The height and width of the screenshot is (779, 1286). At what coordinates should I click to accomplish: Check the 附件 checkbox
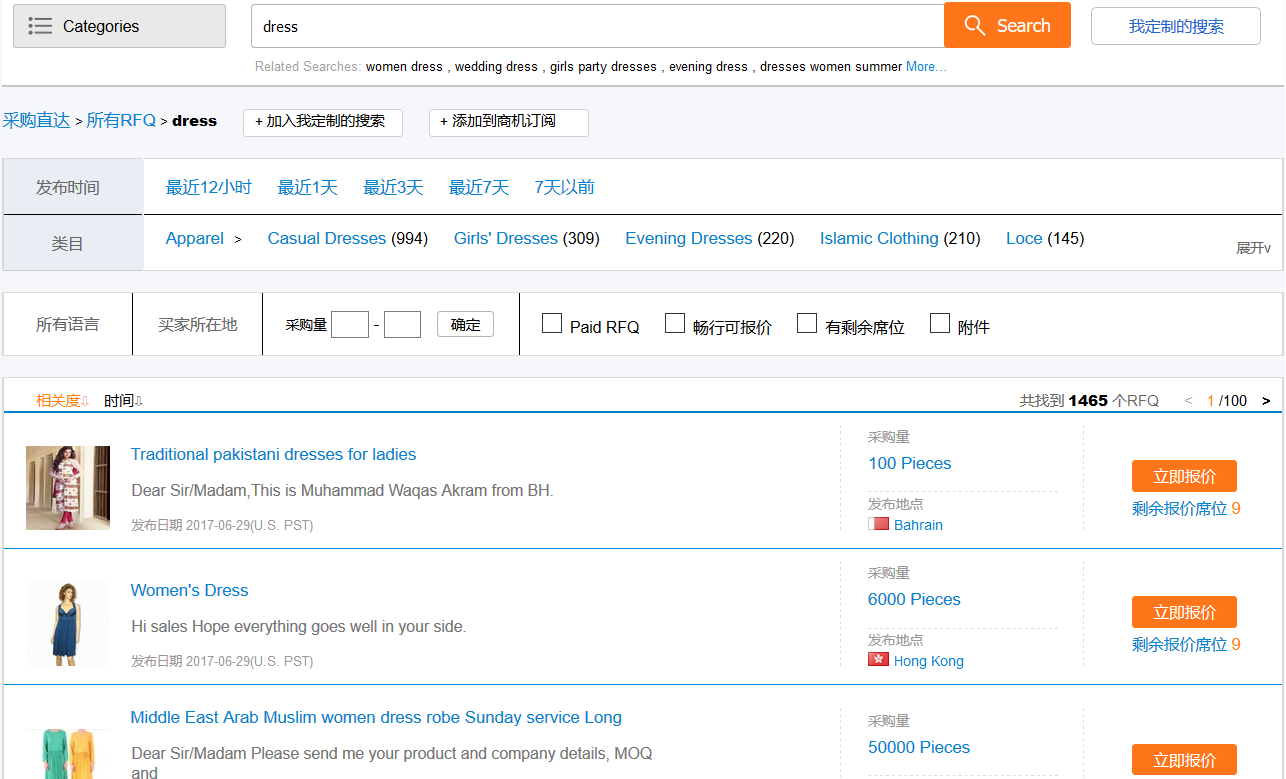click(x=940, y=323)
